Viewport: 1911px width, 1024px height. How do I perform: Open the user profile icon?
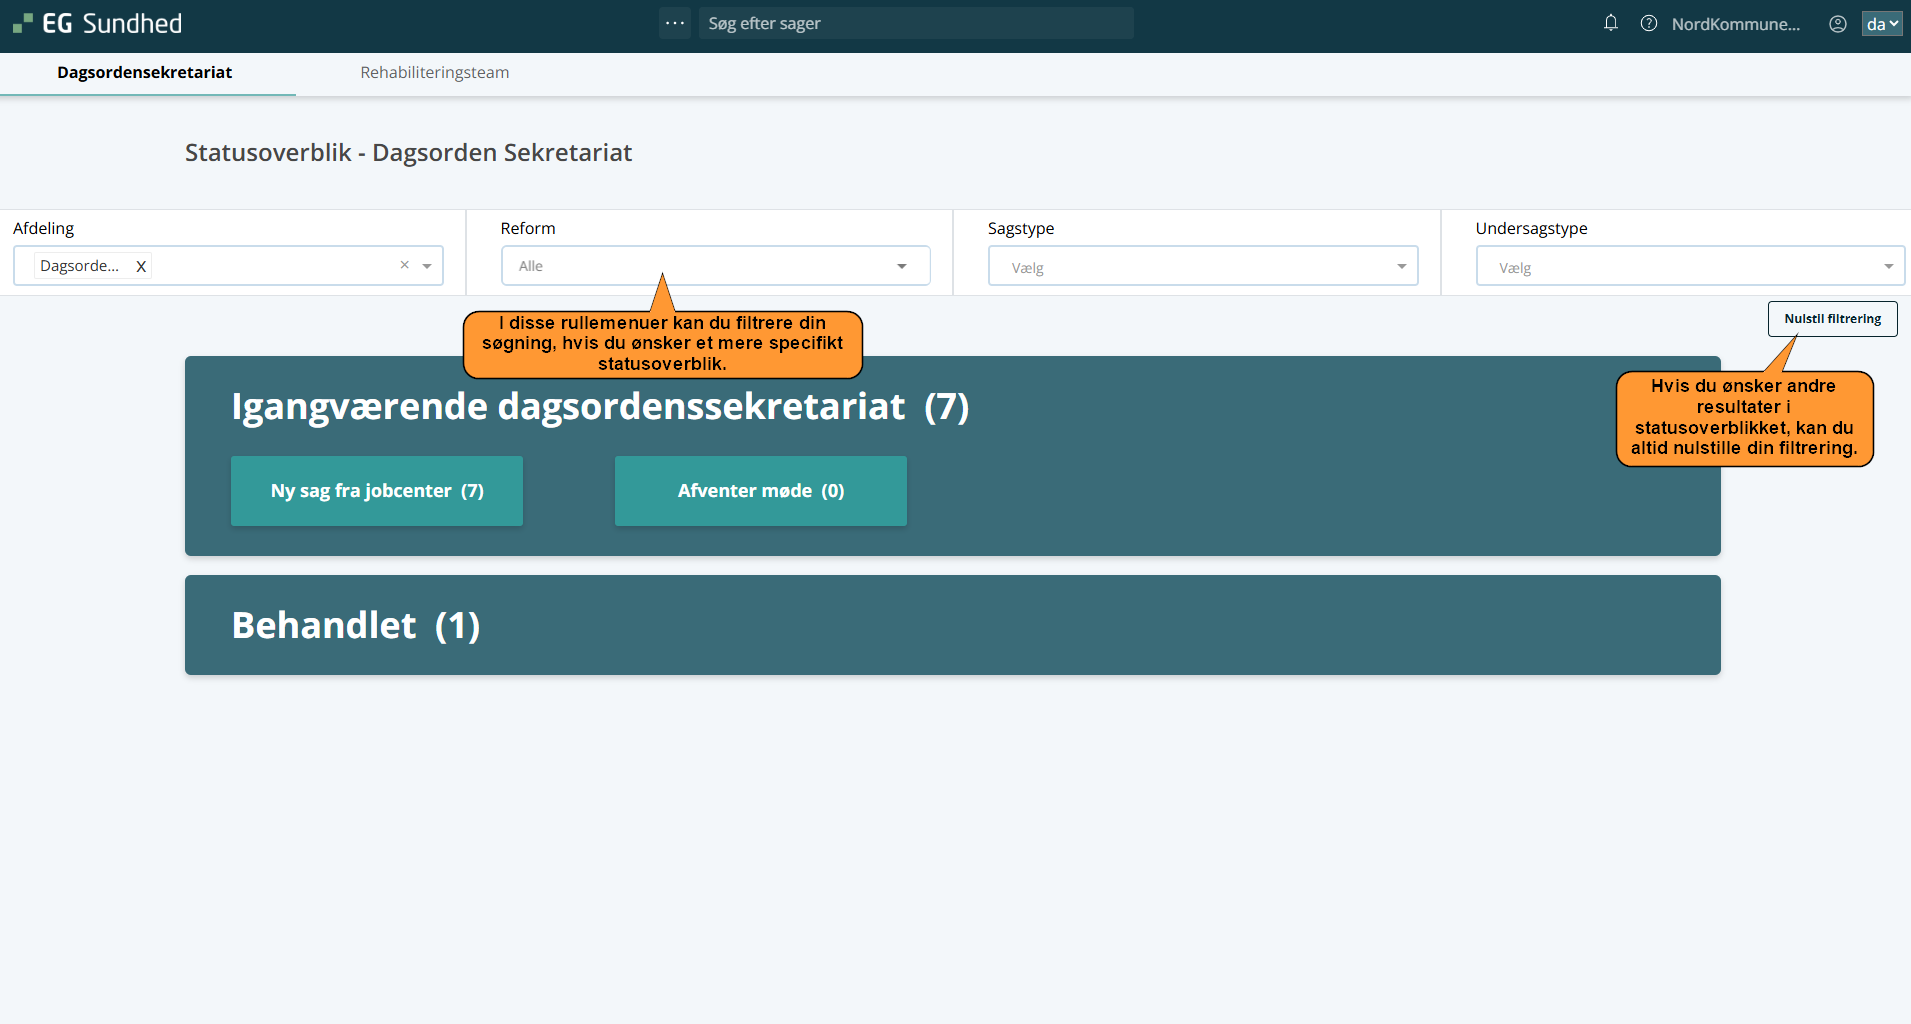click(x=1837, y=24)
